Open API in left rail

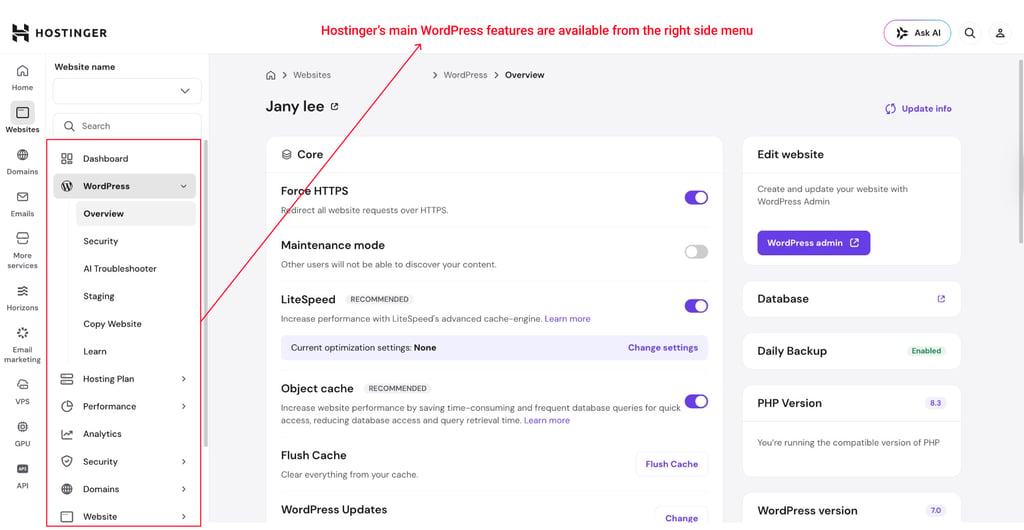point(22,475)
